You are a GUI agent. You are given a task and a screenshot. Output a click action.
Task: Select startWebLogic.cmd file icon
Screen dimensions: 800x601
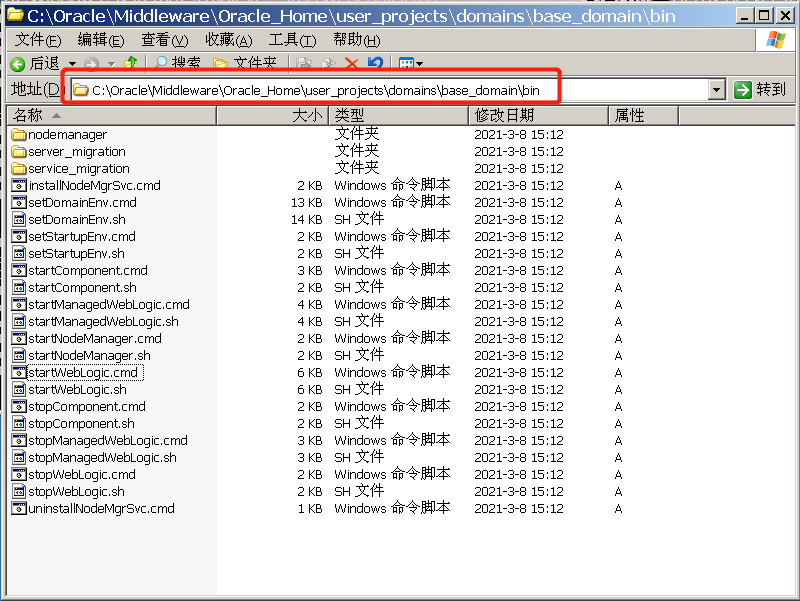pyautogui.click(x=19, y=372)
